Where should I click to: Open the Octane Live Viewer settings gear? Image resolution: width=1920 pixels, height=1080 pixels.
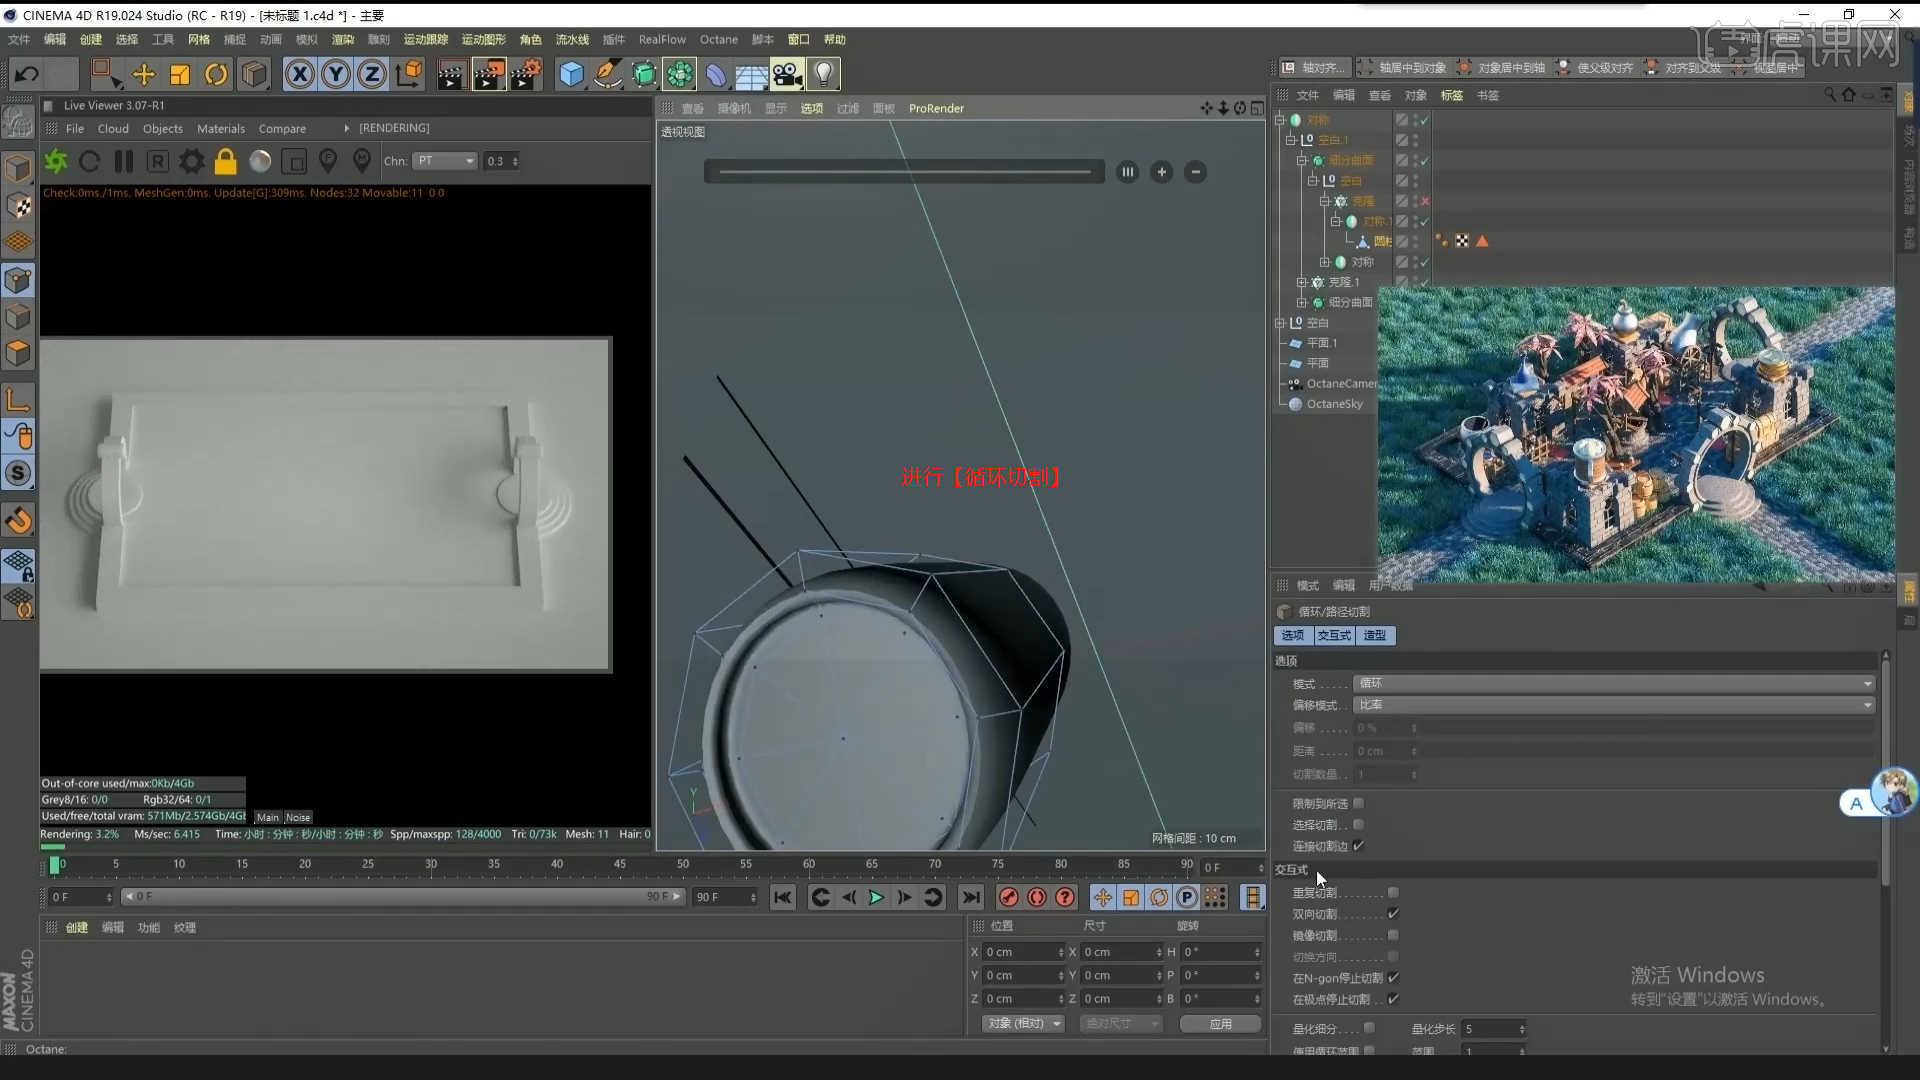click(191, 161)
